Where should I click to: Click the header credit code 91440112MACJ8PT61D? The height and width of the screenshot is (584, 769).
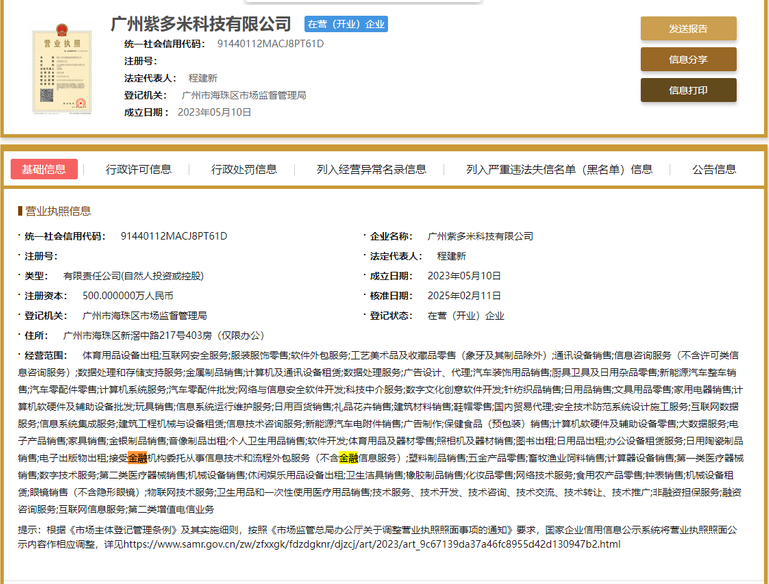[270, 44]
